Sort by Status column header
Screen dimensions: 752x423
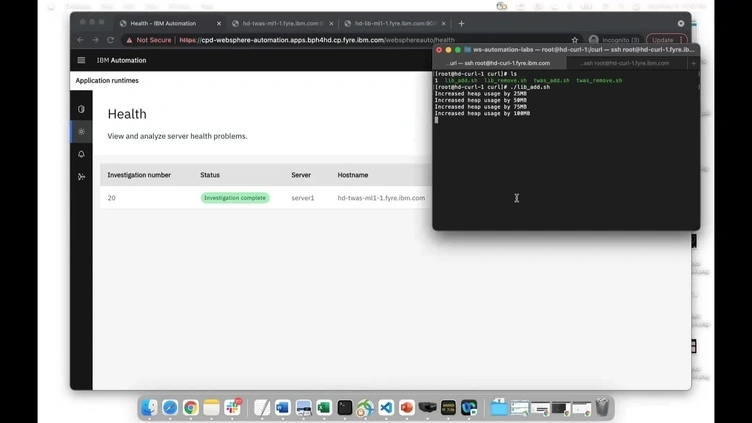tap(210, 175)
